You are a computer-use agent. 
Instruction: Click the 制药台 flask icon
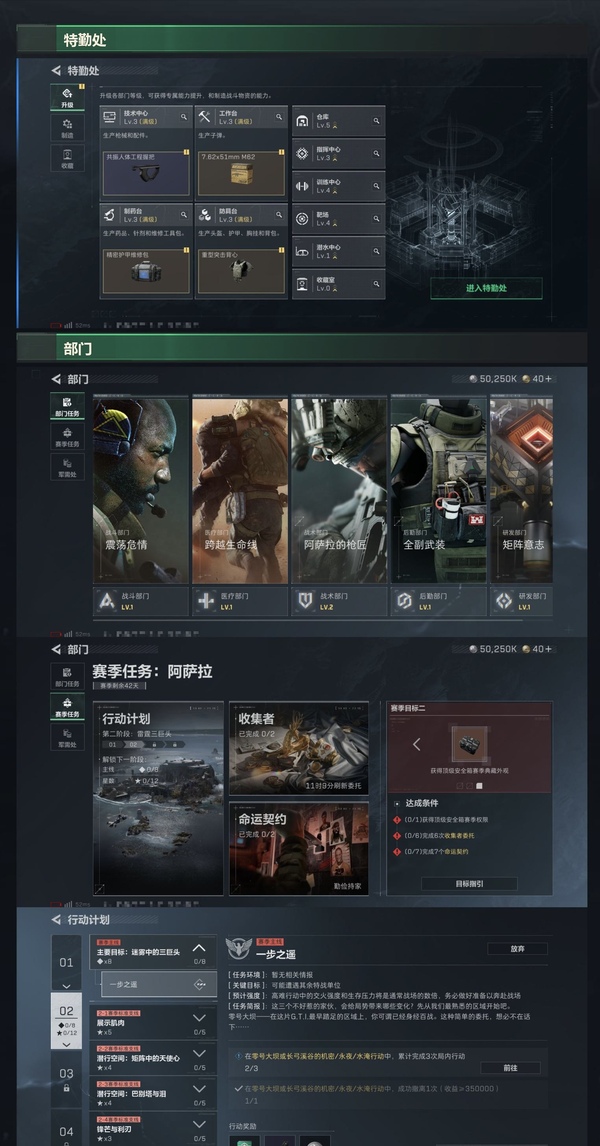[110, 215]
